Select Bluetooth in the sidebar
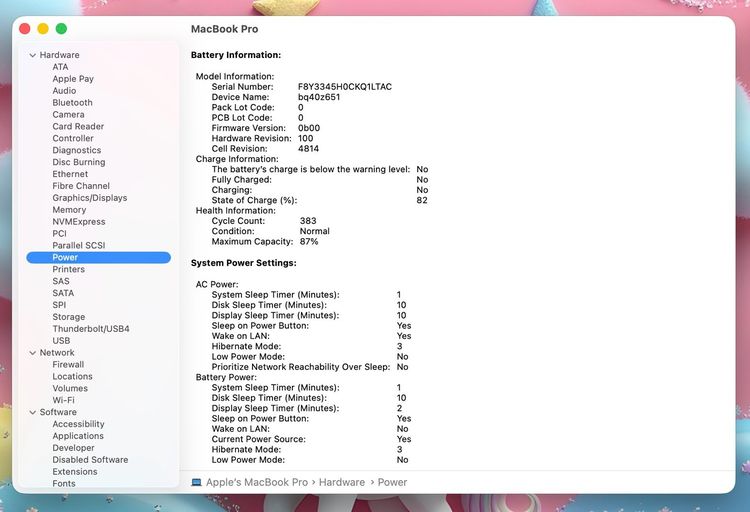Viewport: 750px width, 512px height. pos(72,103)
